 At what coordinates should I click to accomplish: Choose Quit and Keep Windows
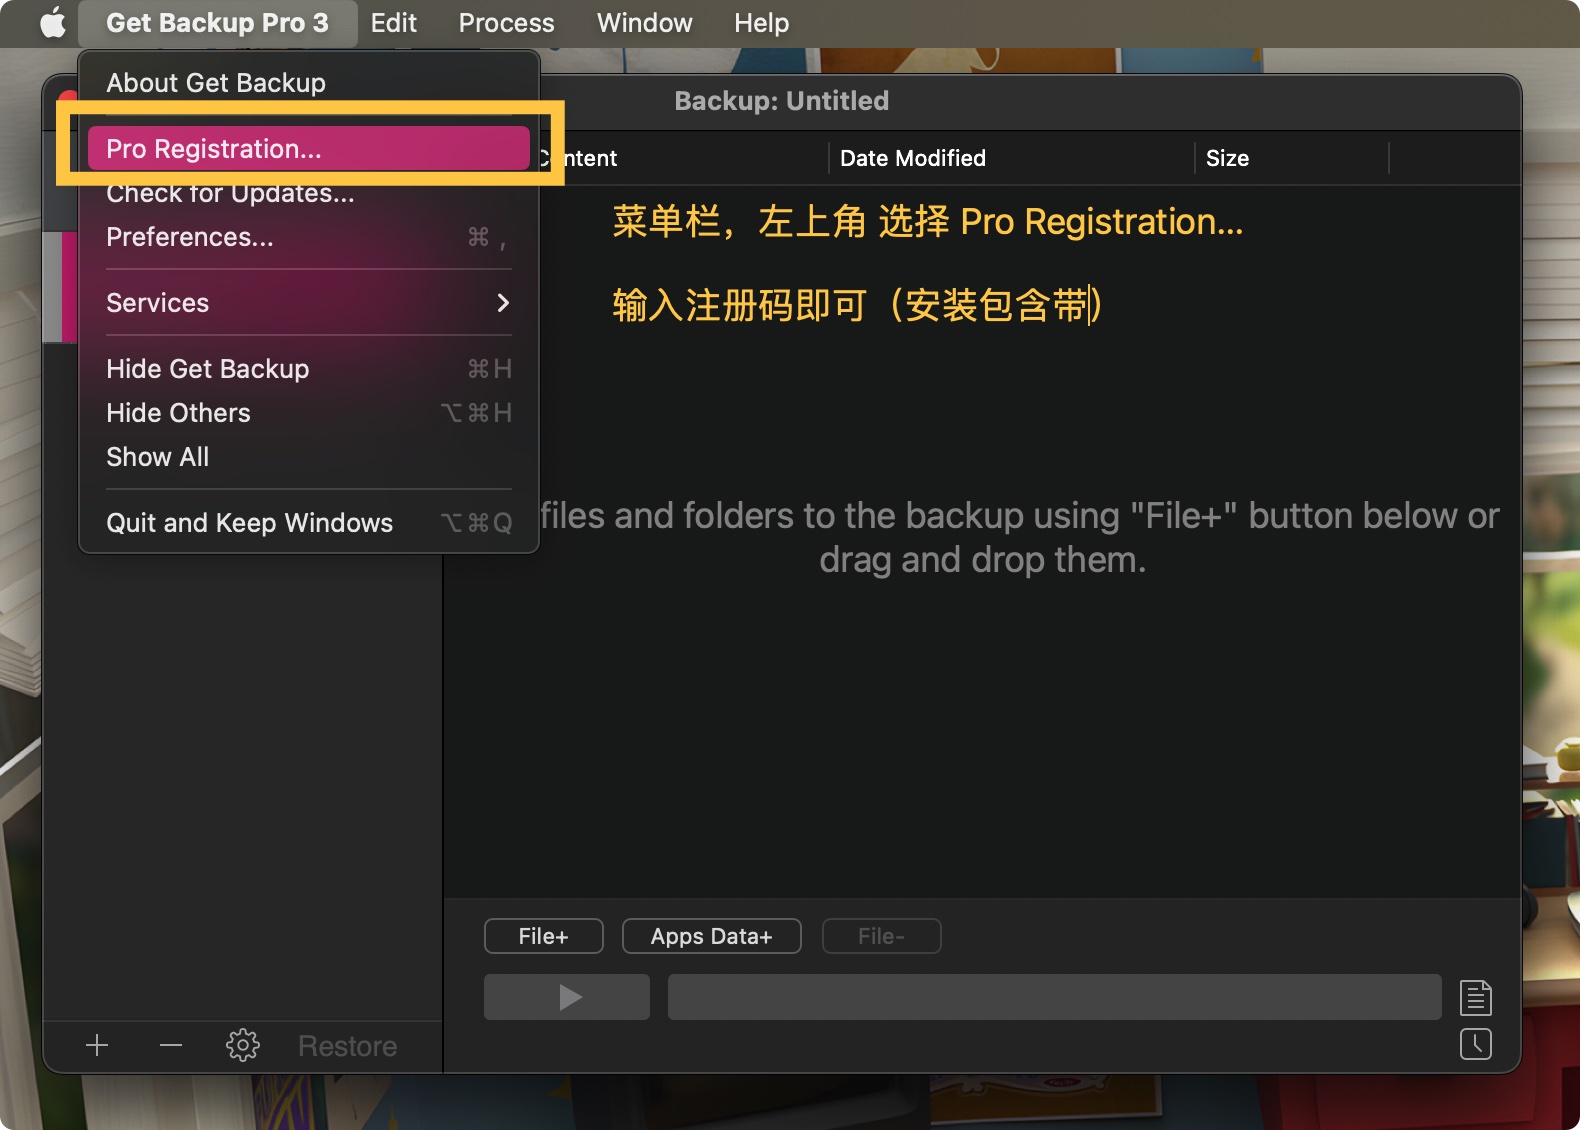(x=309, y=523)
